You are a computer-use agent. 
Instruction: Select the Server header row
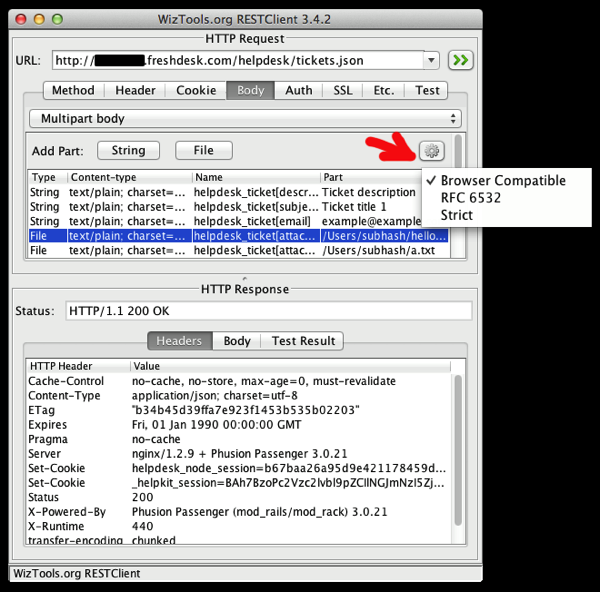[239, 454]
